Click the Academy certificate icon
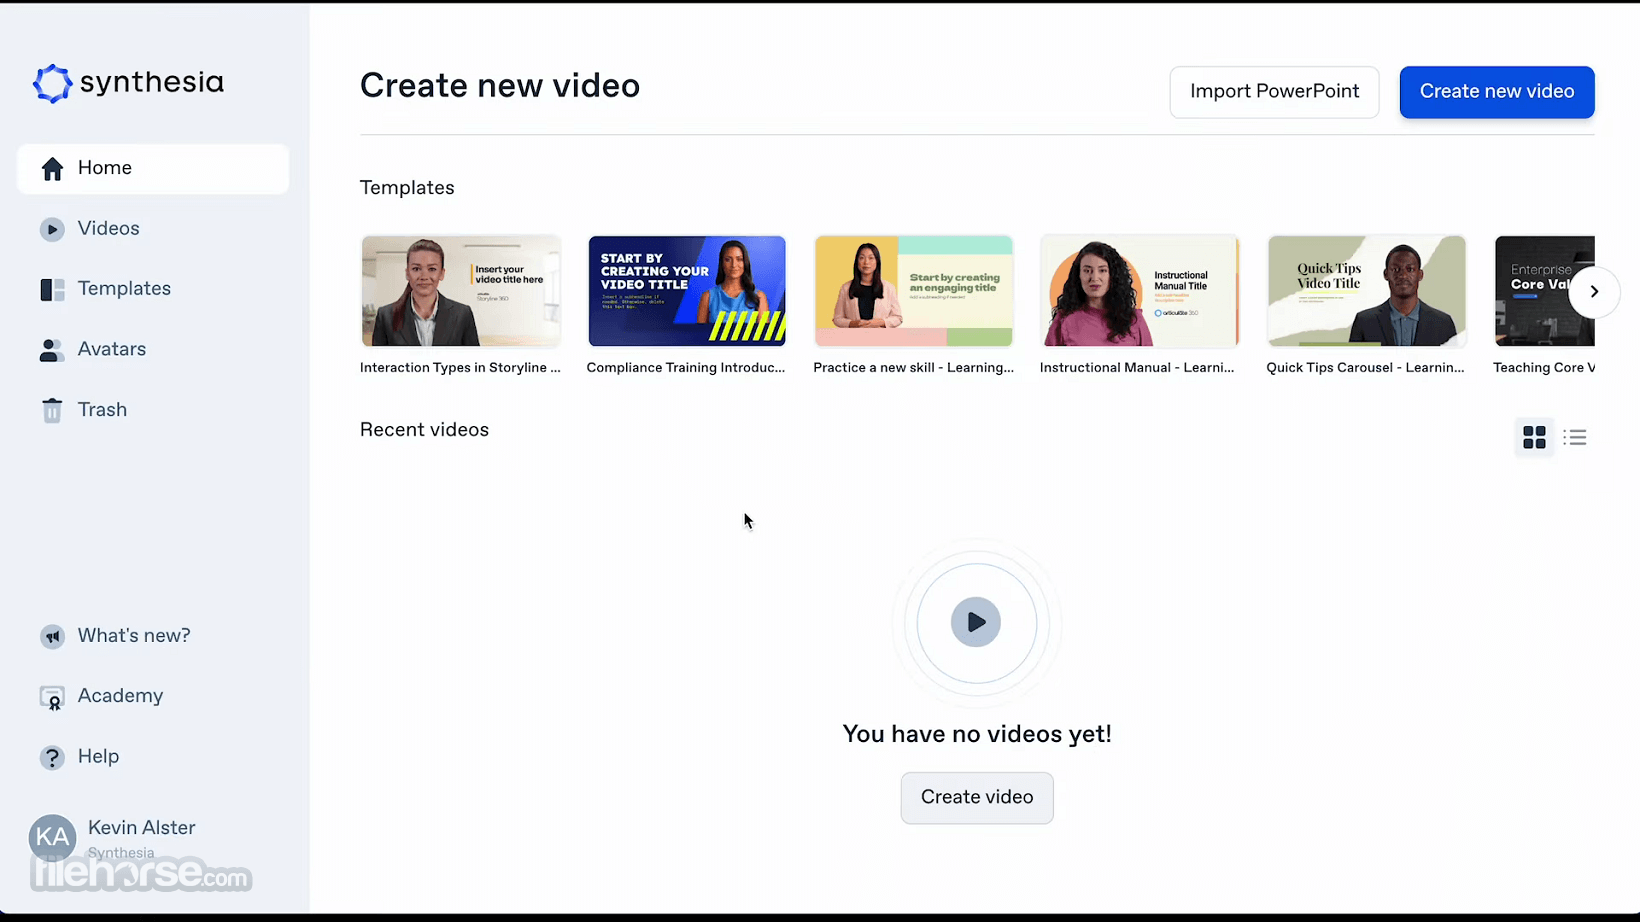 (x=52, y=698)
